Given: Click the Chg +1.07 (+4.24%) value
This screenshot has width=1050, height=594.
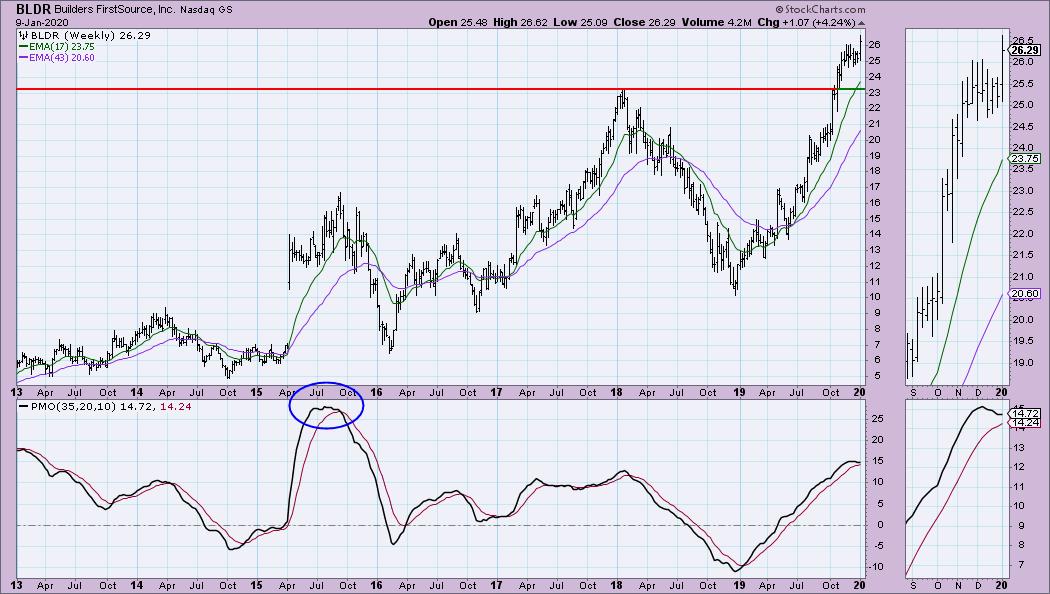Looking at the screenshot, I should 807,22.
